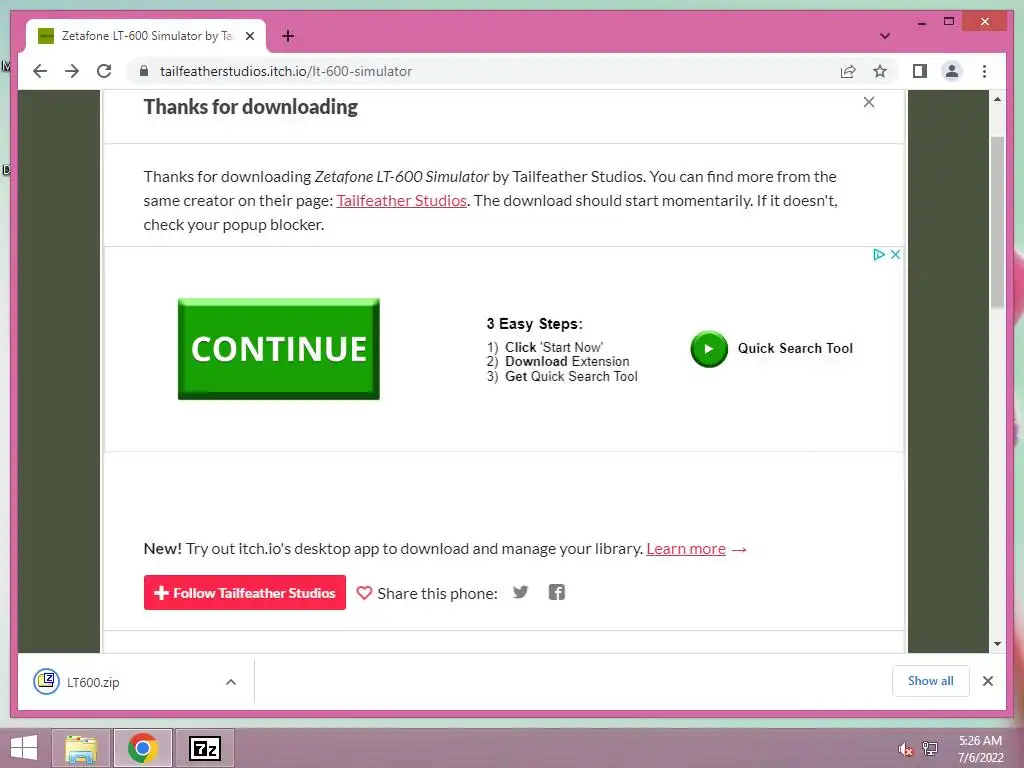Open a new browser tab
The height and width of the screenshot is (768, 1024).
(x=287, y=36)
